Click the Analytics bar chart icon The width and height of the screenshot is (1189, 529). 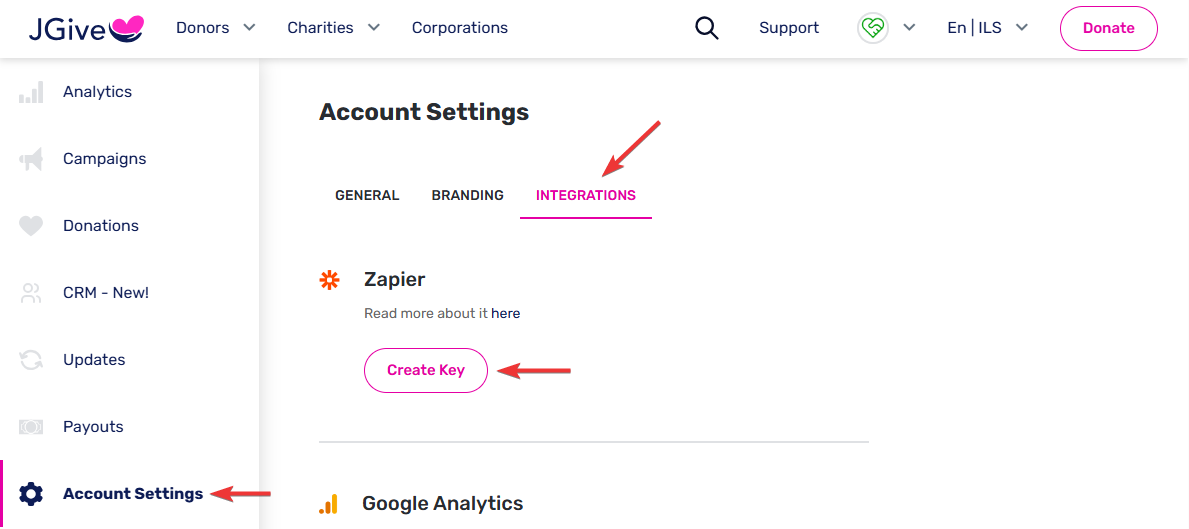pyautogui.click(x=31, y=92)
